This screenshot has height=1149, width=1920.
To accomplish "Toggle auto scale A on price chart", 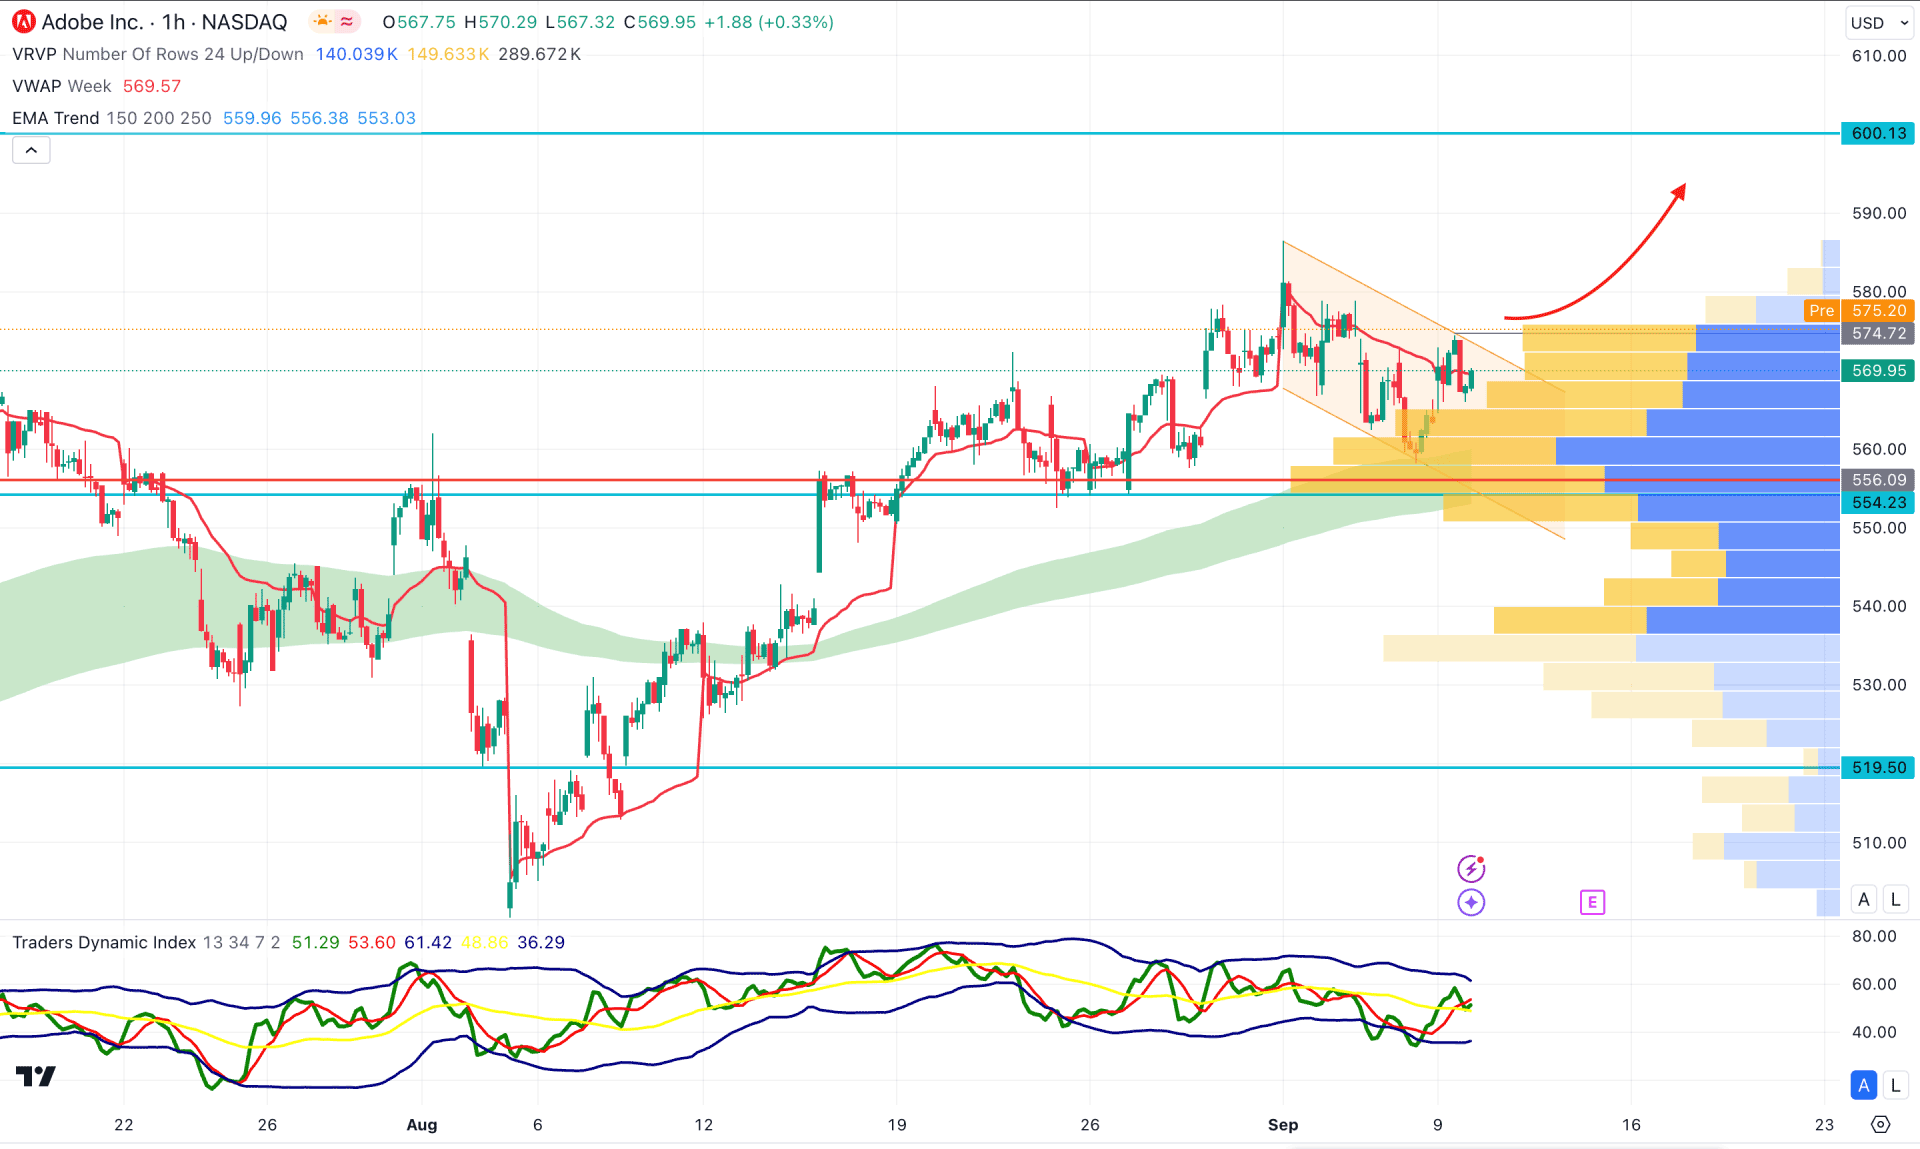I will pos(1863,899).
